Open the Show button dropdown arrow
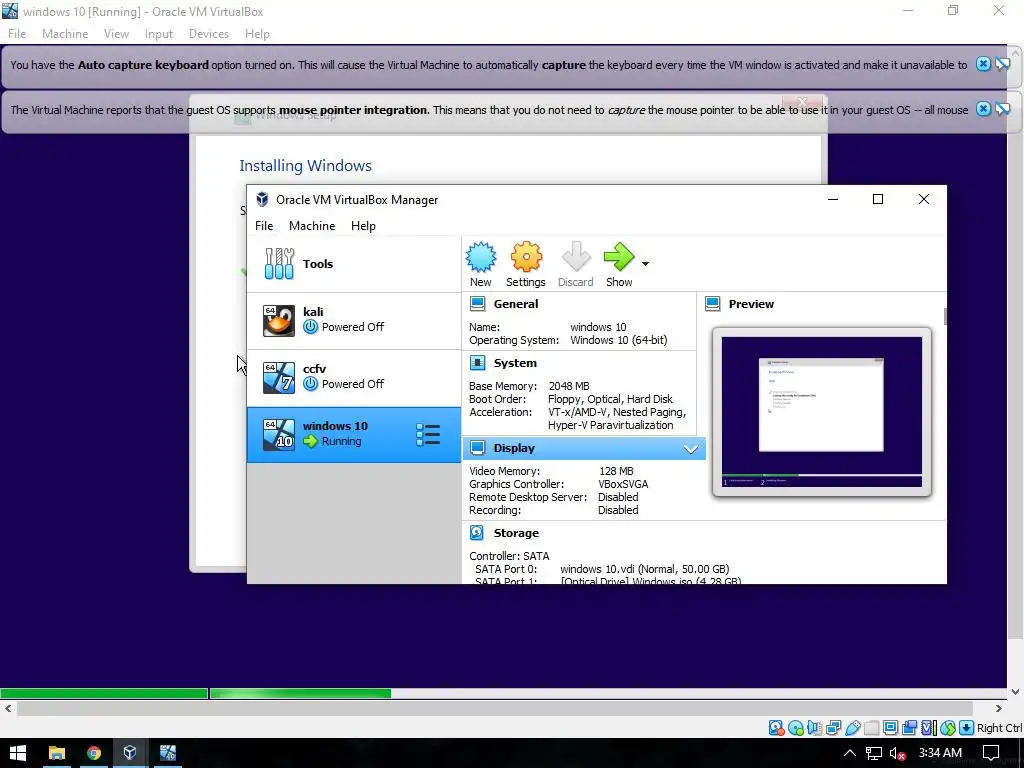Viewport: 1024px width, 768px height. pos(645,264)
